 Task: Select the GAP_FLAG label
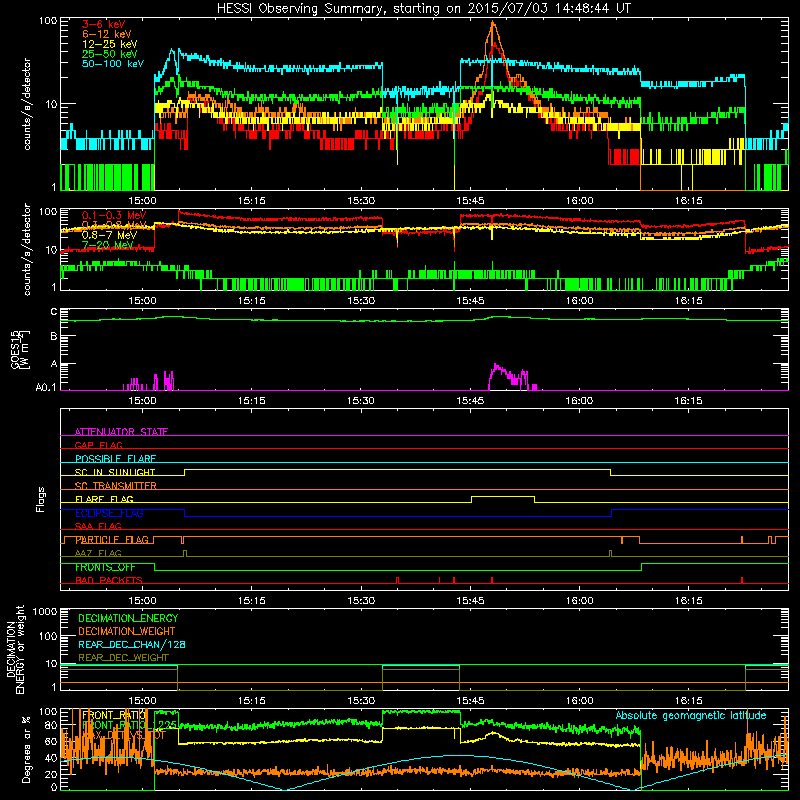[x=98, y=445]
